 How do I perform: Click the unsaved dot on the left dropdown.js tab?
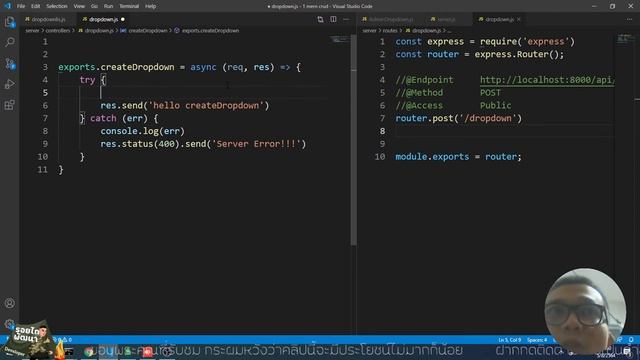pos(122,19)
